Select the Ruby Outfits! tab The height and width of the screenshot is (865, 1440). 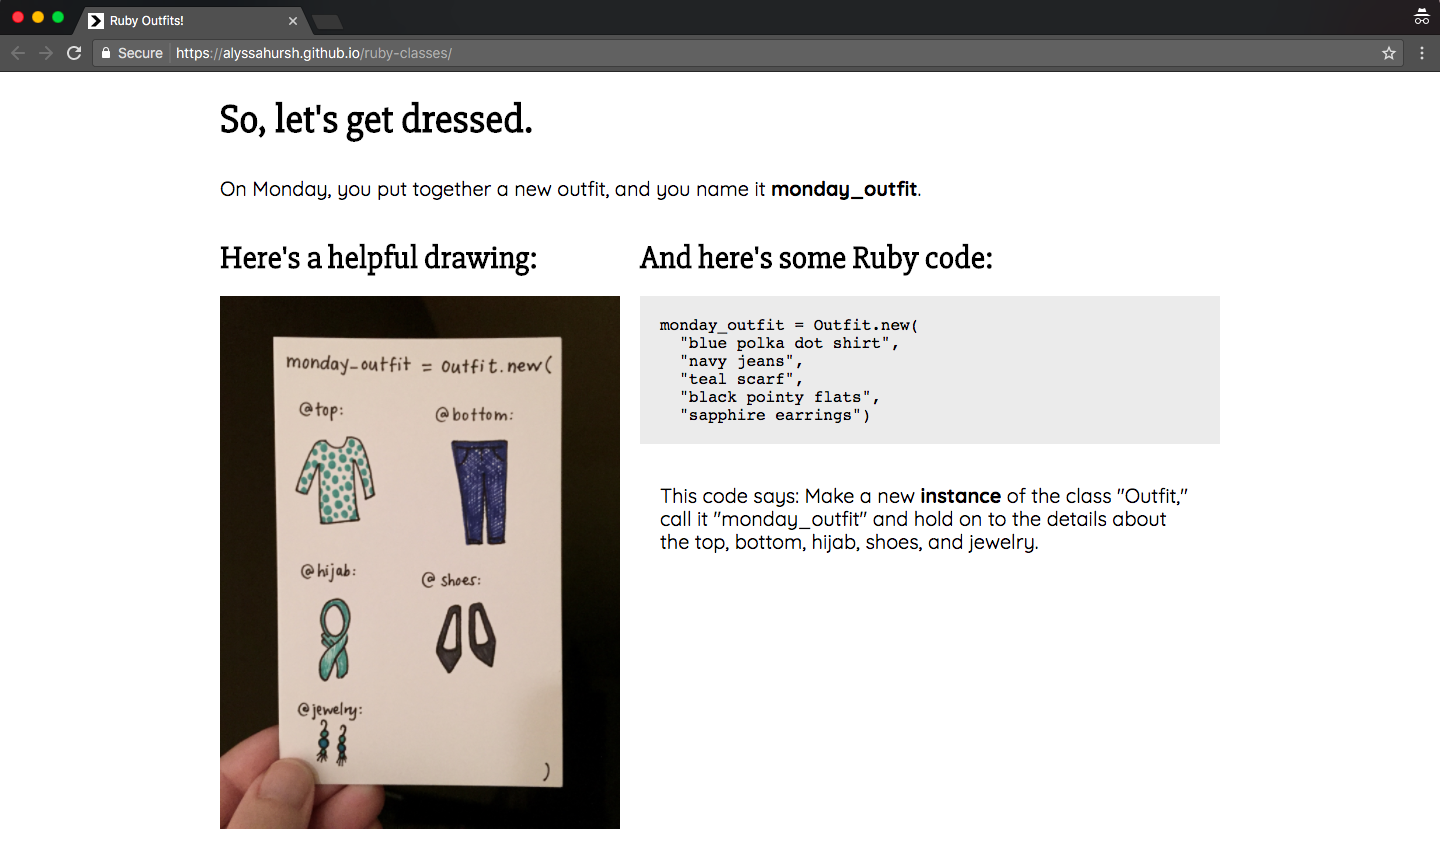pos(180,21)
